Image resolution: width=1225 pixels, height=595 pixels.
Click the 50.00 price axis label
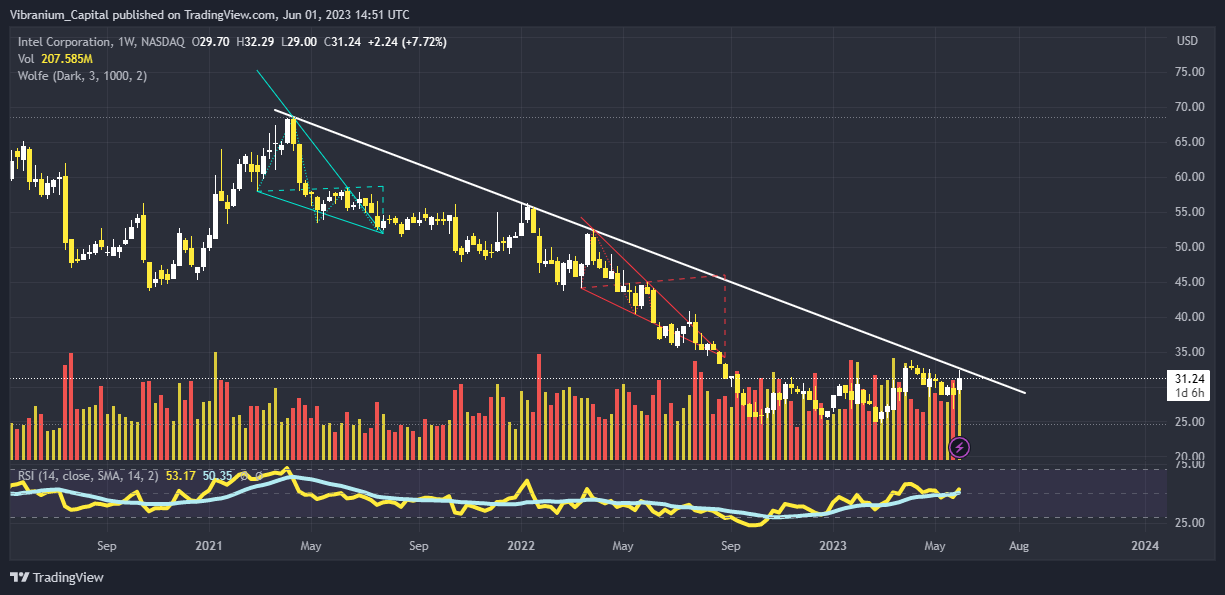coord(1190,247)
